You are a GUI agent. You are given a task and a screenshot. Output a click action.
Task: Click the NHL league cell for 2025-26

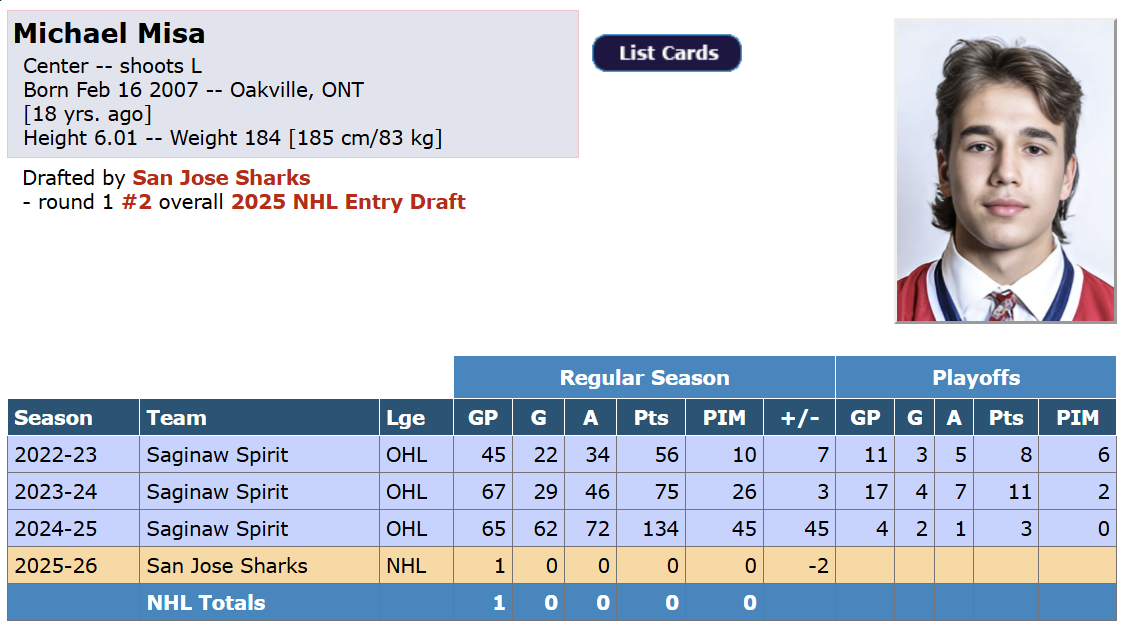click(x=406, y=566)
